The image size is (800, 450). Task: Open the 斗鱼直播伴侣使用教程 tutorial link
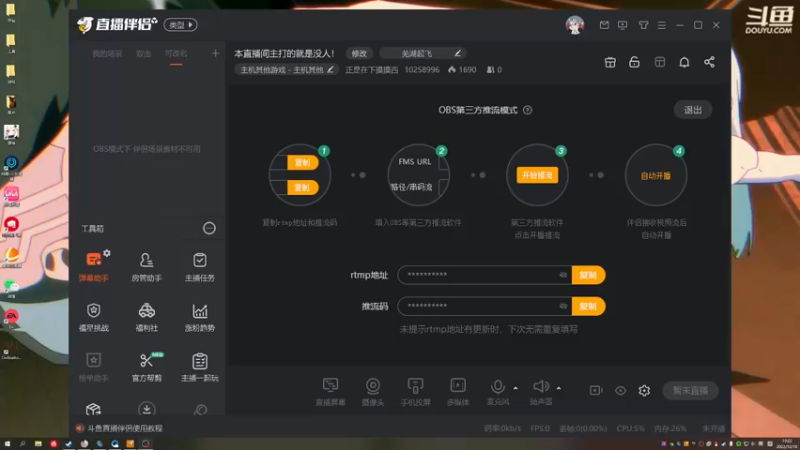coord(125,428)
